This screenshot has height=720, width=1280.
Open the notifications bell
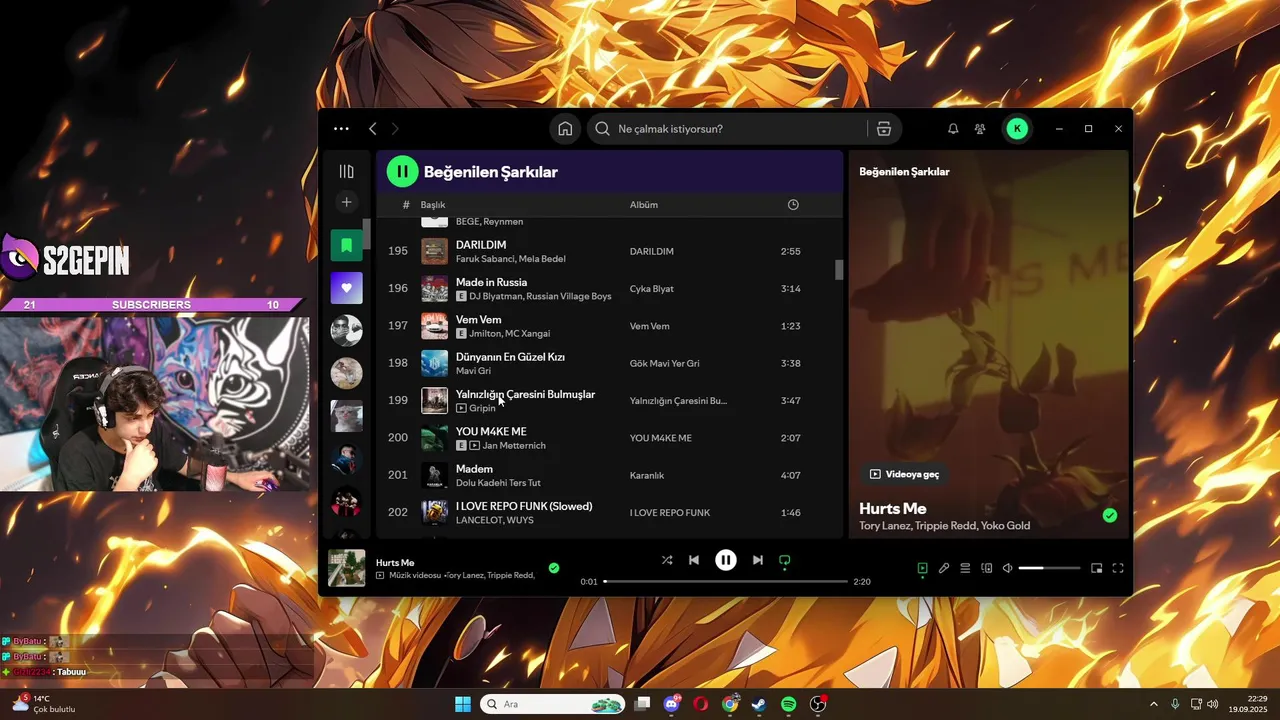pos(953,129)
